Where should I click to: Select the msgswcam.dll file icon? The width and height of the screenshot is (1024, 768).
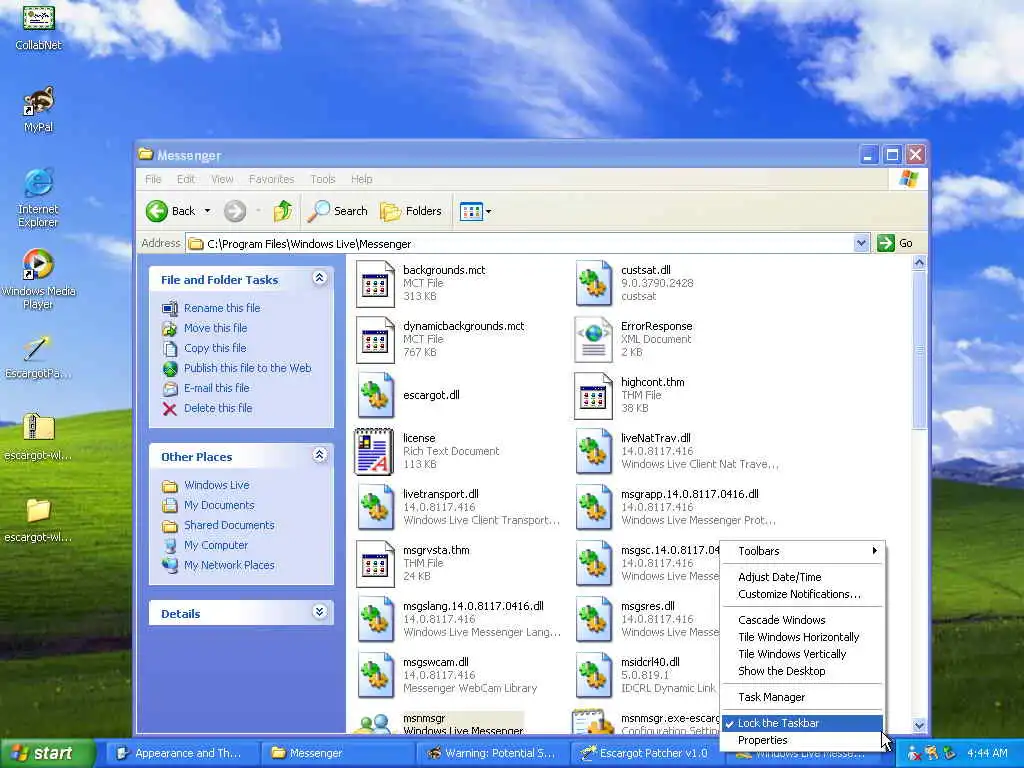coord(375,675)
